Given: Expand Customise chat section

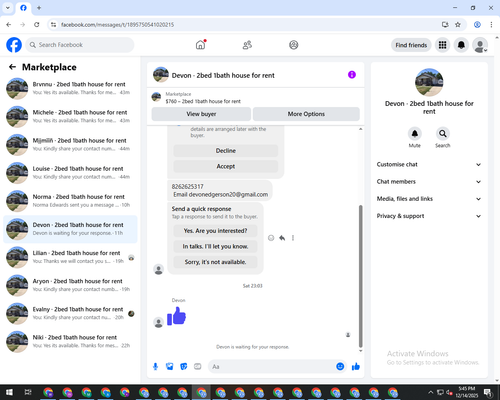Looking at the screenshot, I should 429,164.
